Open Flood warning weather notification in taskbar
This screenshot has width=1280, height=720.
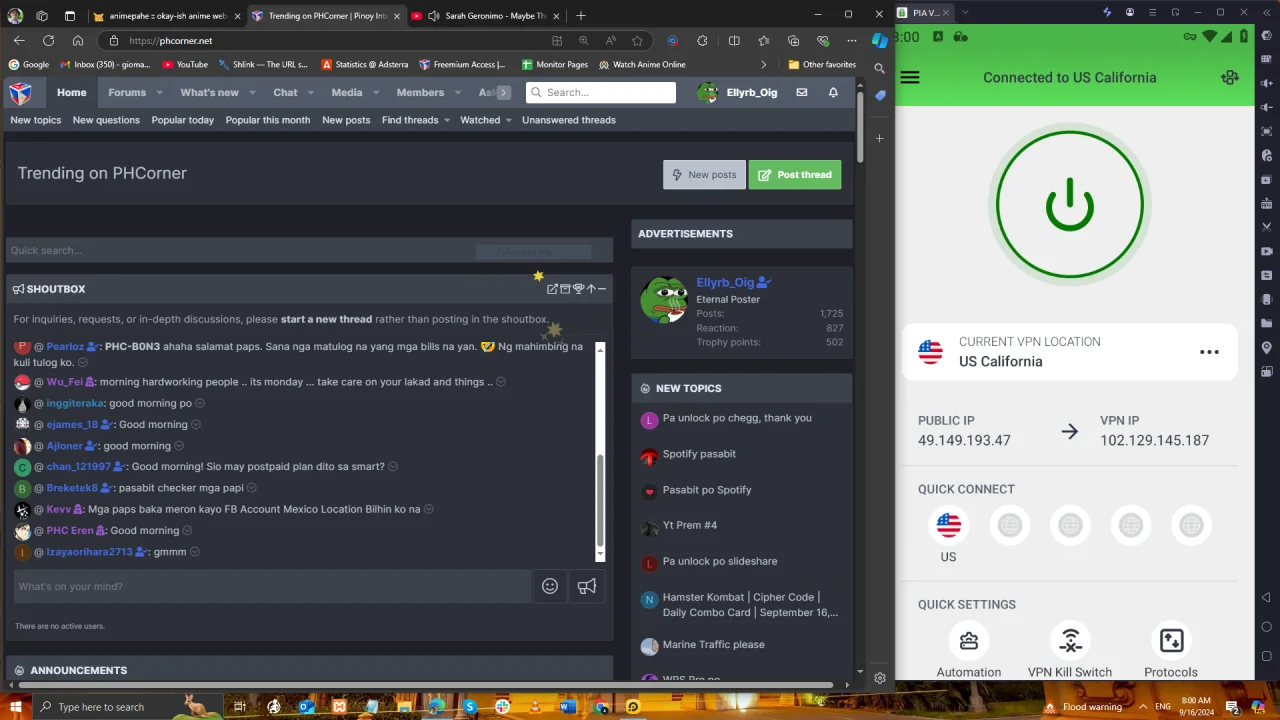pos(1083,707)
